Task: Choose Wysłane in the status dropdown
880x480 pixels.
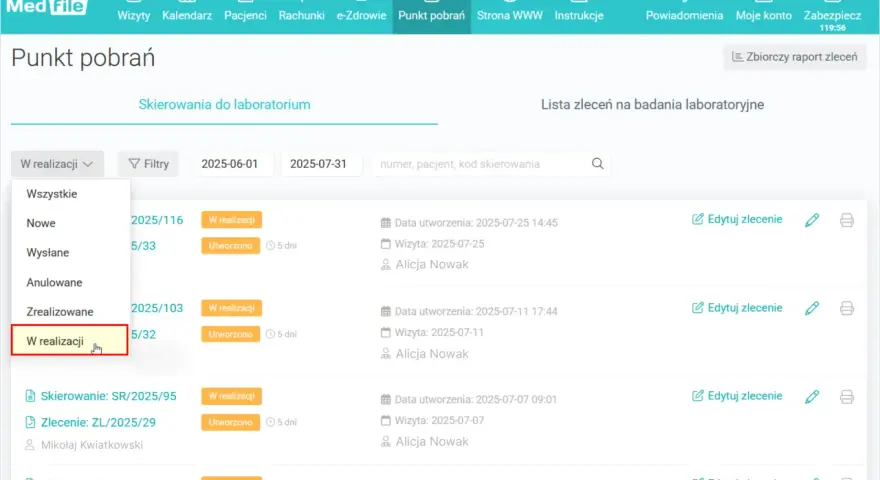Action: (x=71, y=253)
